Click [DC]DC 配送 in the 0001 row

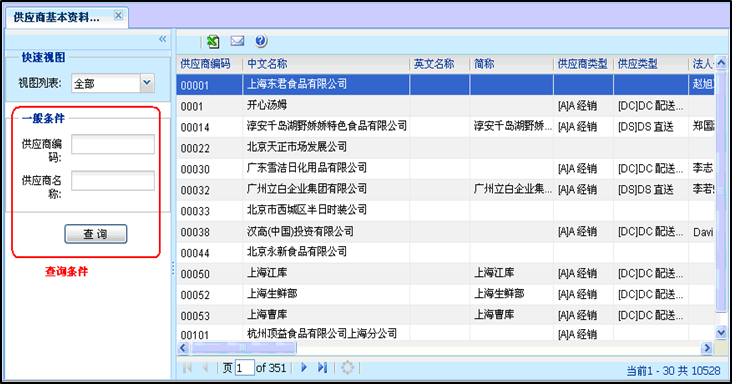pyautogui.click(x=650, y=106)
